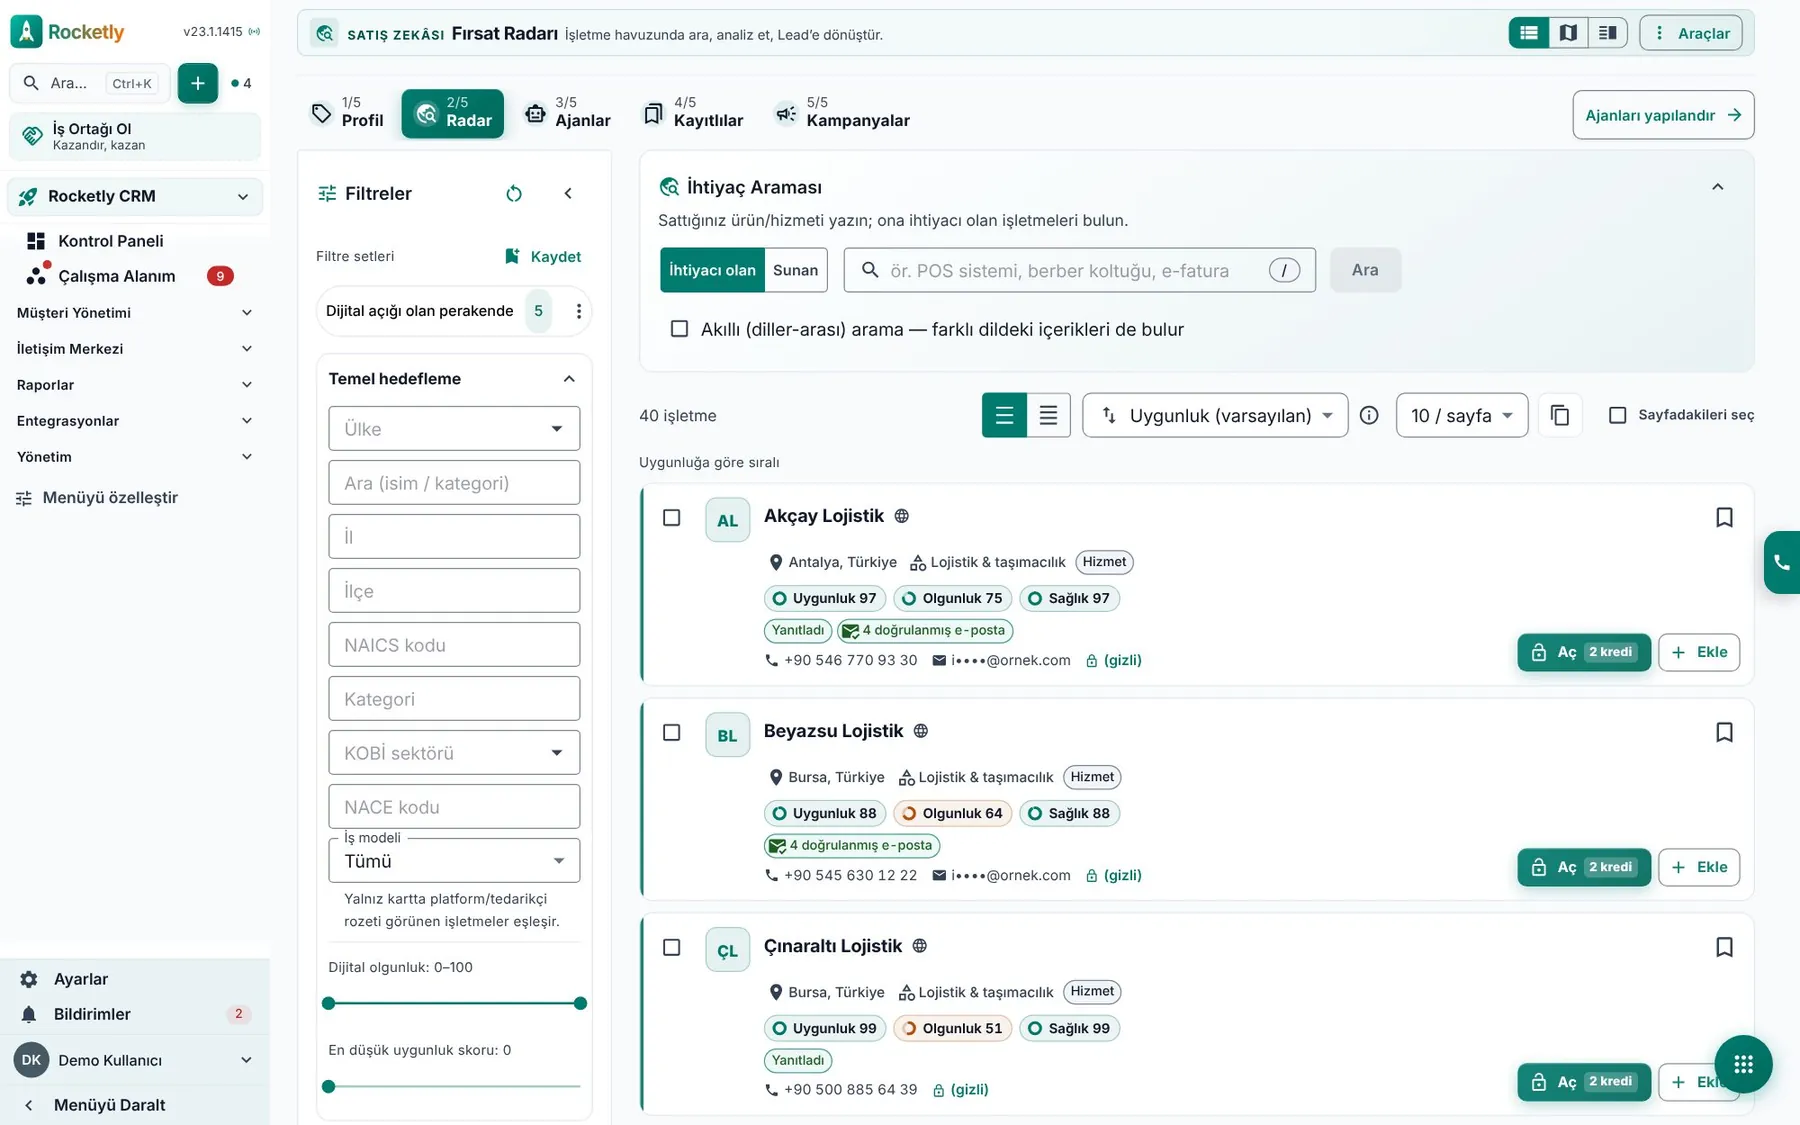
Task: Select the comfortable card list layout
Action: coord(1004,415)
